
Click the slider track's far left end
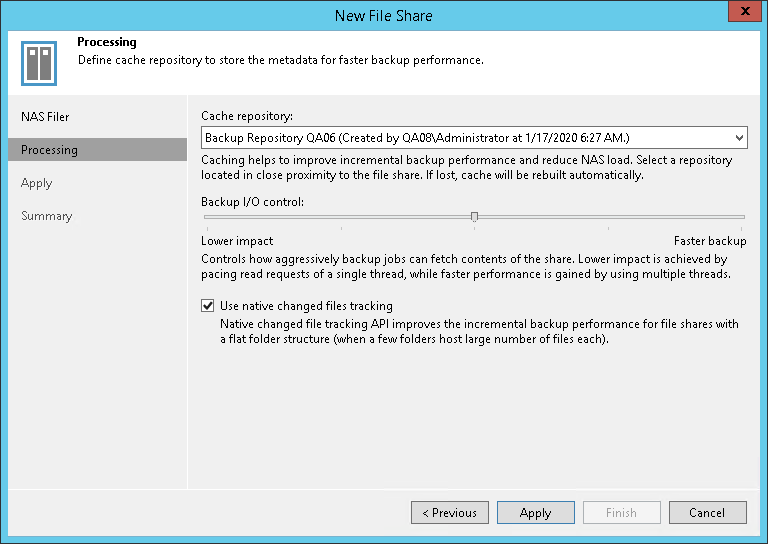[x=203, y=216]
